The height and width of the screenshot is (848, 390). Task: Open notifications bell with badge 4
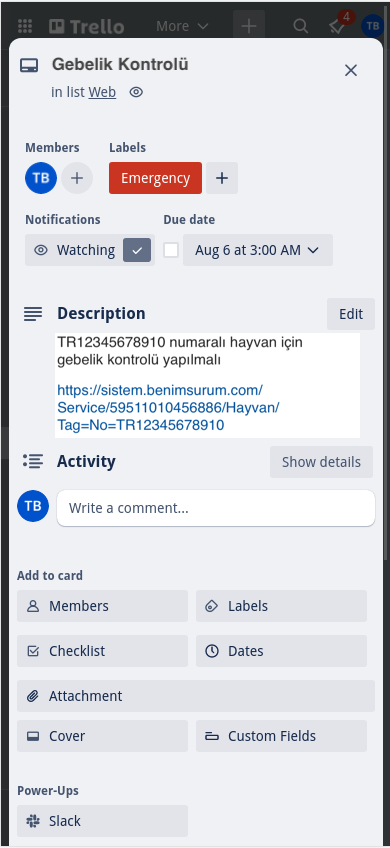pos(338,26)
